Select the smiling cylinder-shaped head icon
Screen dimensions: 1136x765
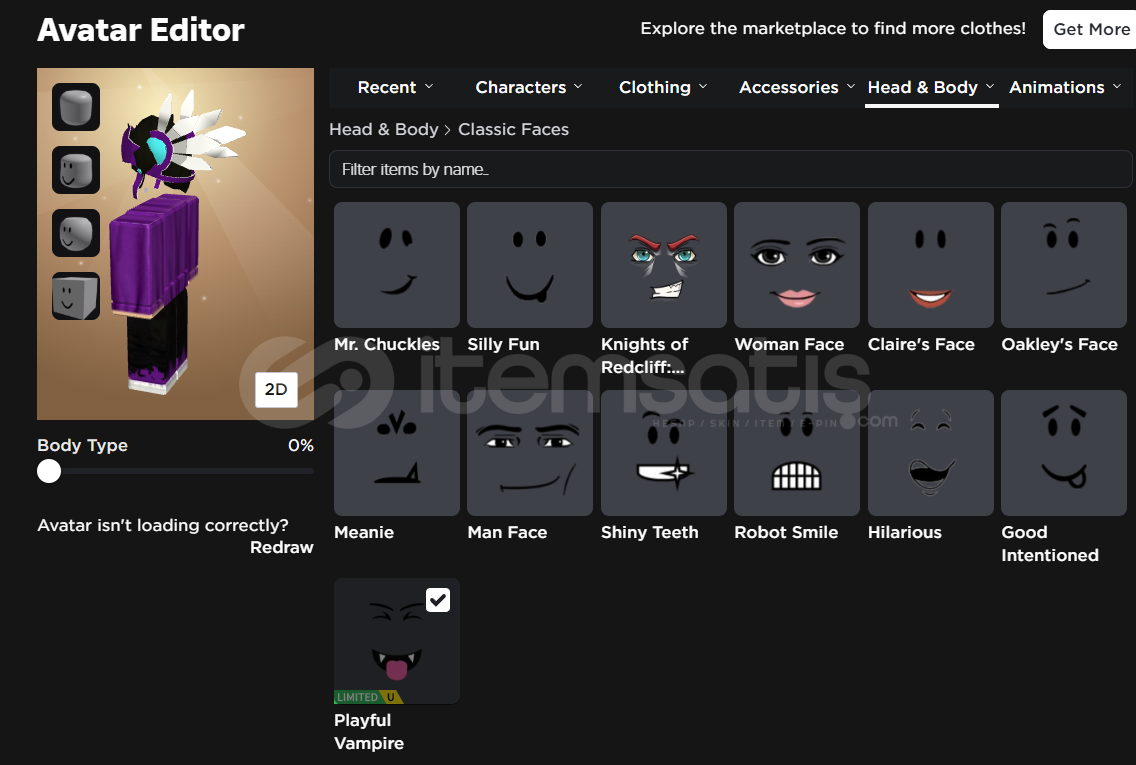point(76,170)
